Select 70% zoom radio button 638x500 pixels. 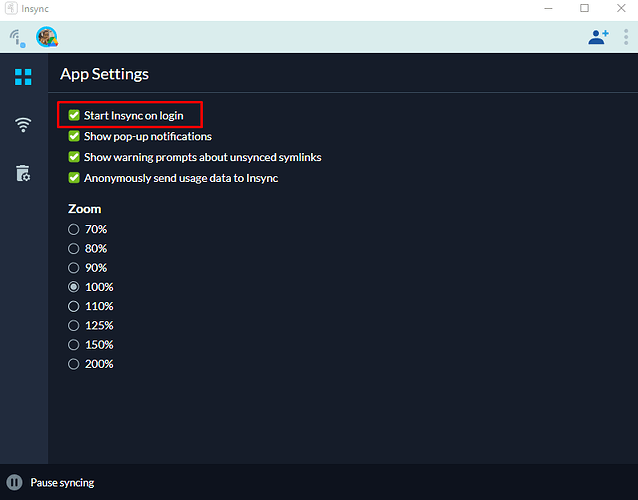74,229
